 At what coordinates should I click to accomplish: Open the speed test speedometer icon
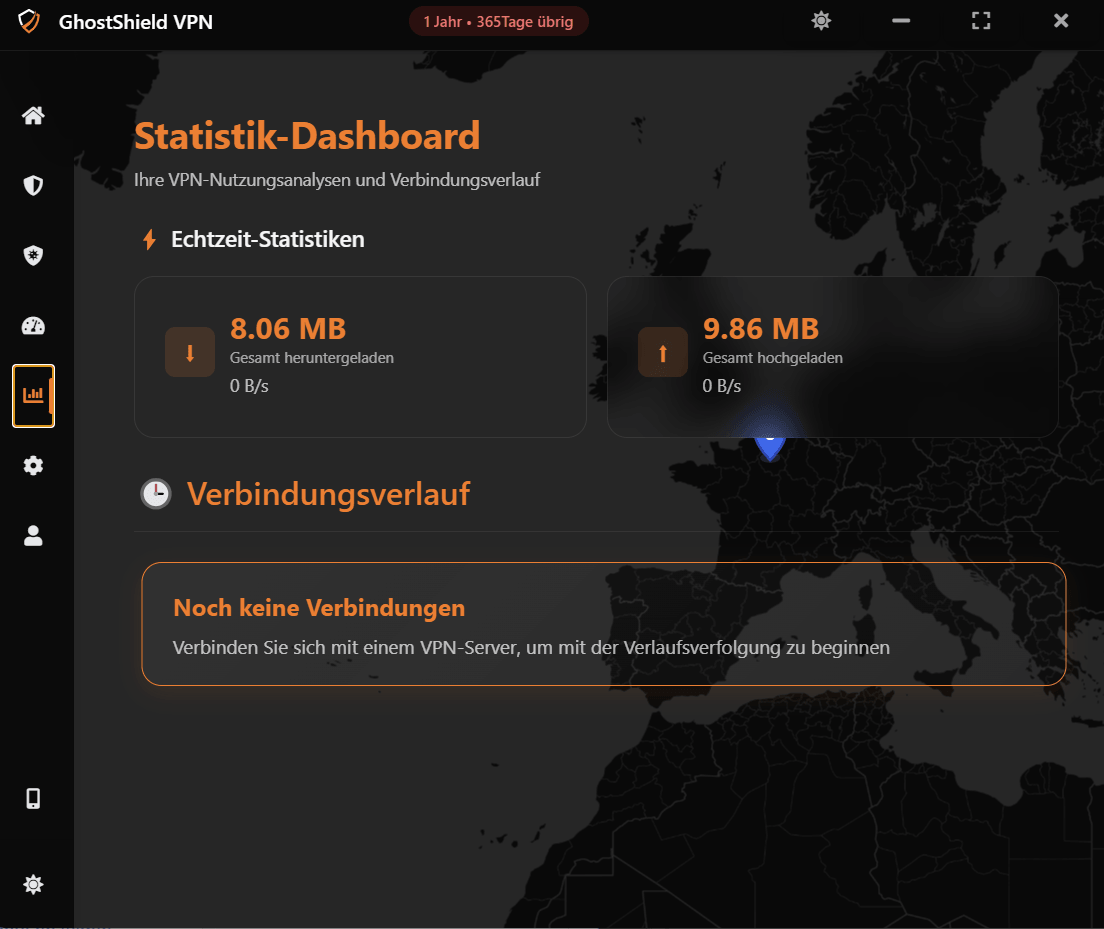[33, 325]
